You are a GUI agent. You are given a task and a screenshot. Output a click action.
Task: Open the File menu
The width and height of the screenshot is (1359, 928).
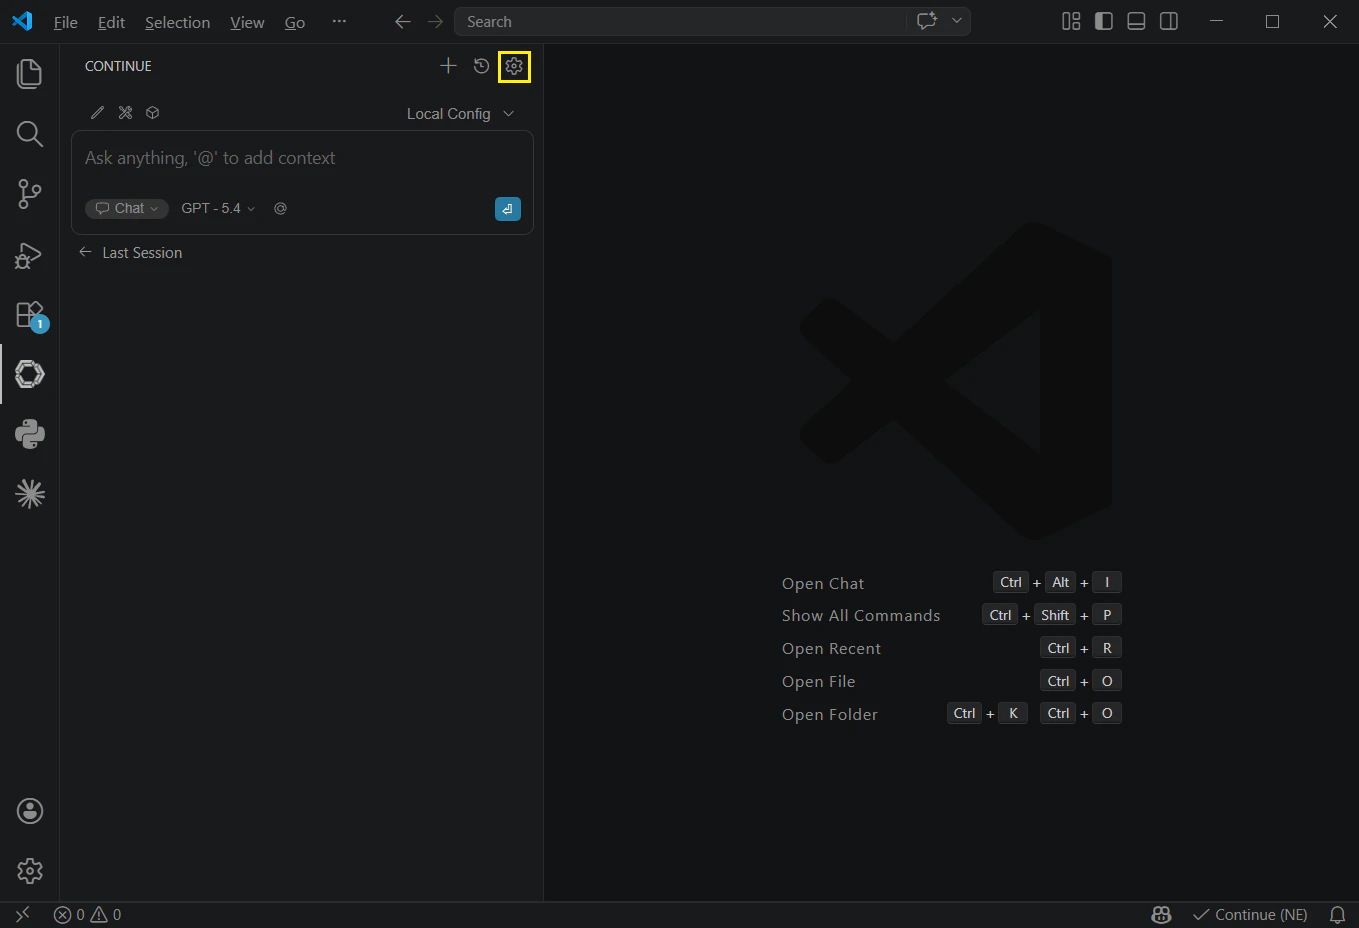pyautogui.click(x=65, y=22)
